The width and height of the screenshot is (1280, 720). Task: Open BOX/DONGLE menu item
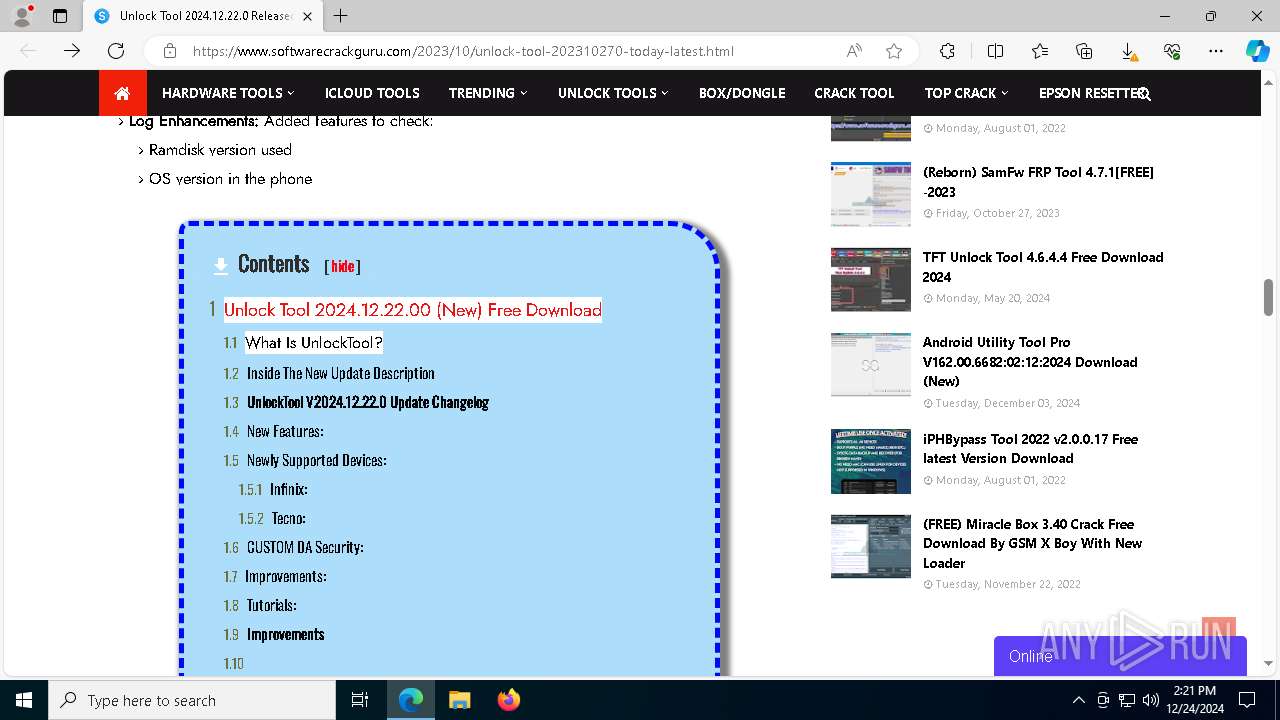(x=742, y=93)
